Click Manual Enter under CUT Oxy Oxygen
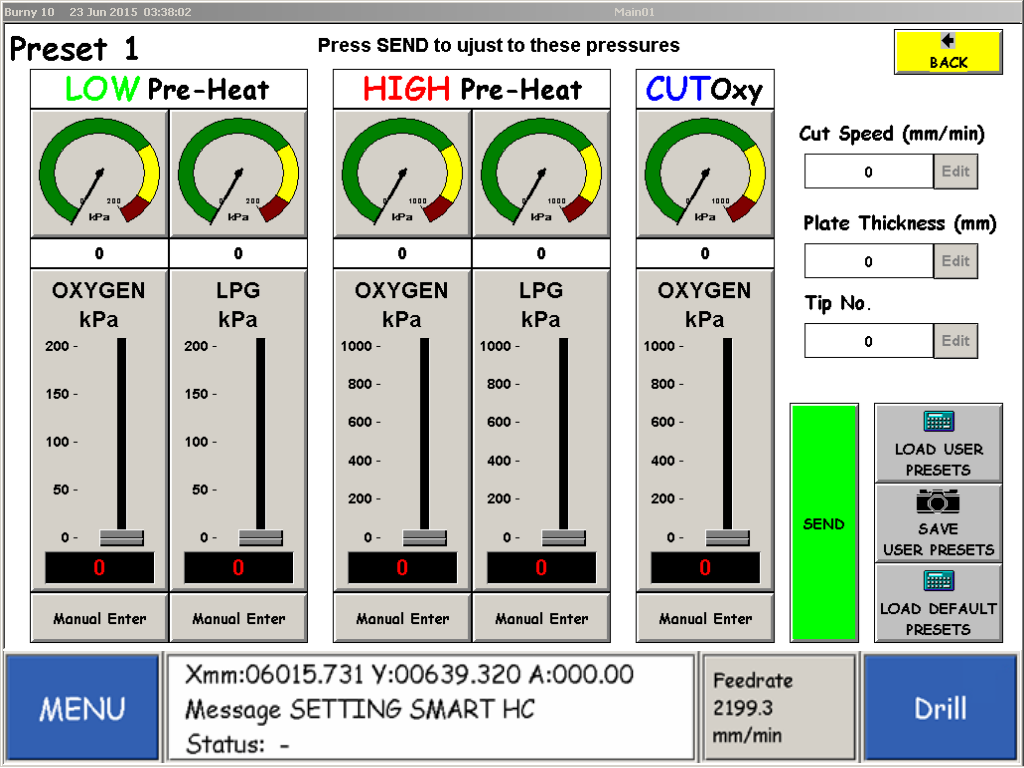Screen dimensions: 1024x768 [705, 618]
